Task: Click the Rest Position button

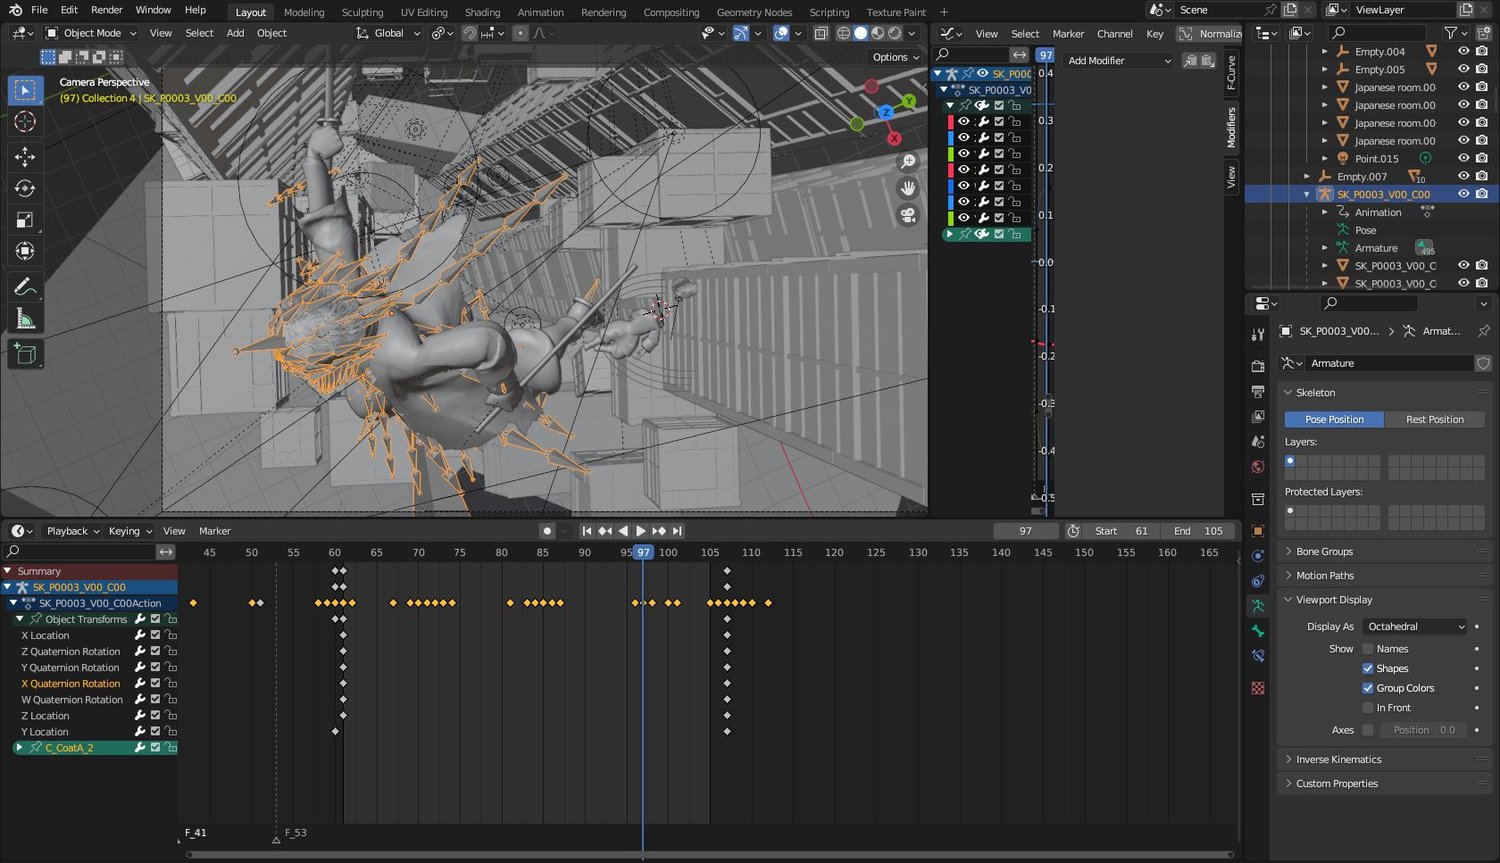Action: 1434,420
